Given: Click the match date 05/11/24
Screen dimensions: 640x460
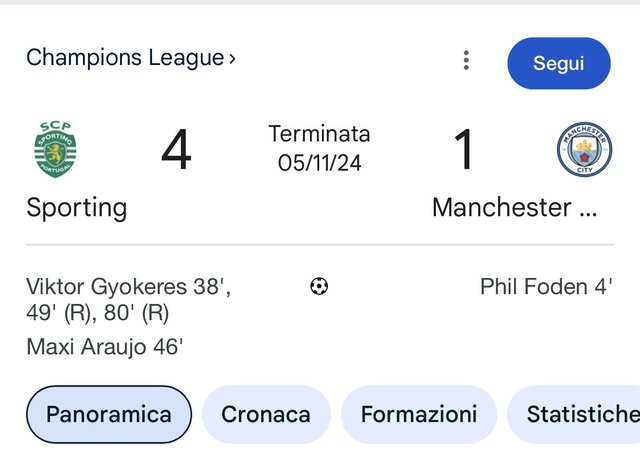Looking at the screenshot, I should pos(320,163).
